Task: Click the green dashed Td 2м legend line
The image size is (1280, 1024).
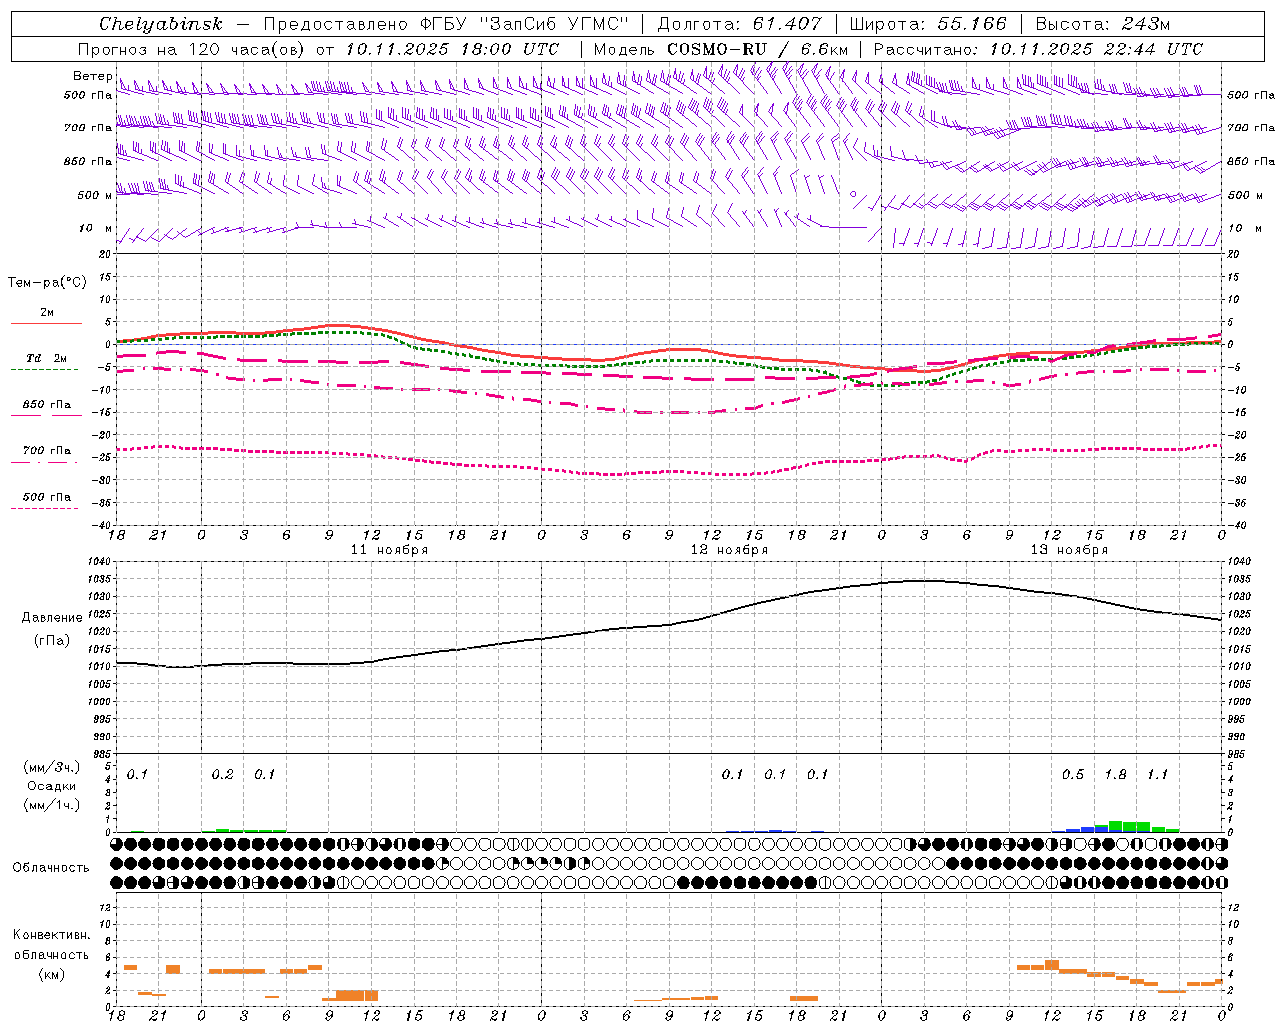Action: [x=44, y=370]
